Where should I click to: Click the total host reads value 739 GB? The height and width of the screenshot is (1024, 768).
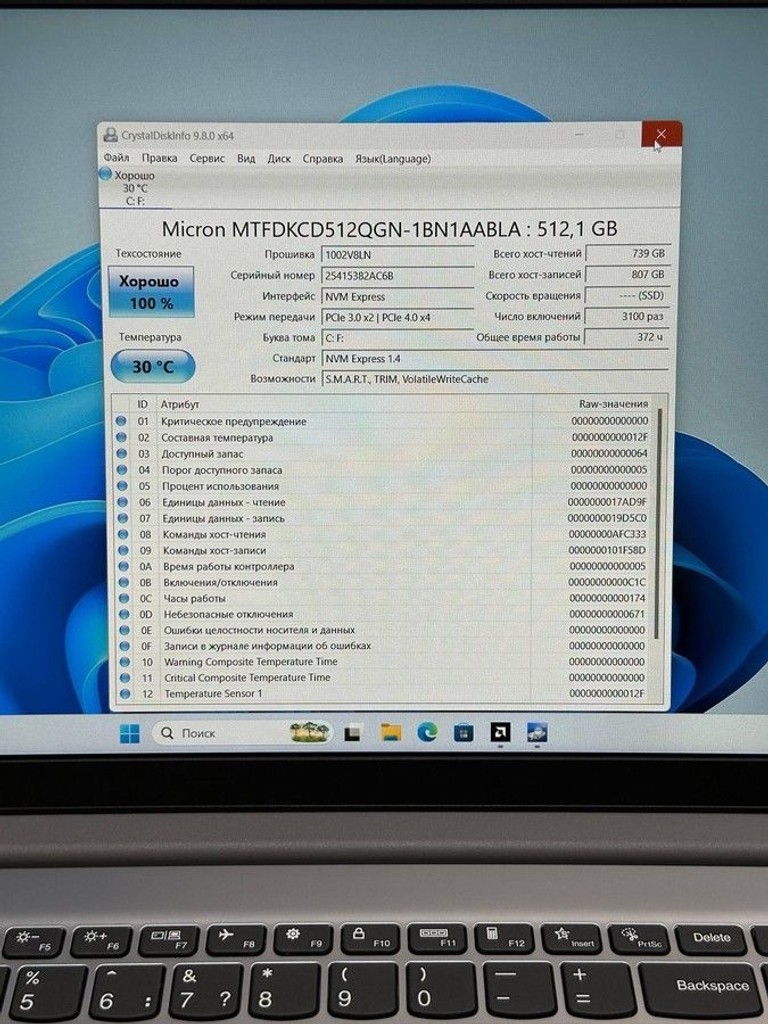coord(627,253)
